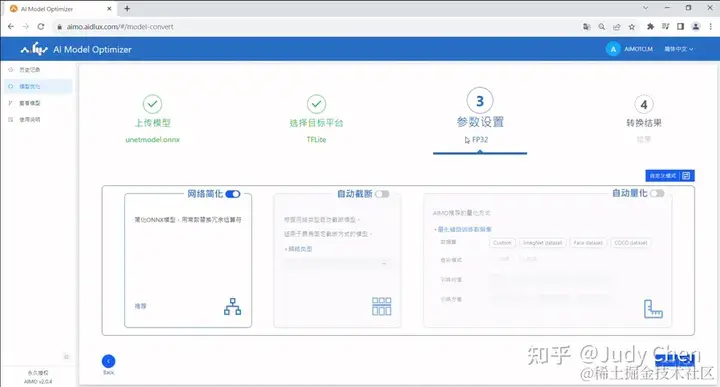Click the round blue Back button
The image size is (720, 387).
108,361
